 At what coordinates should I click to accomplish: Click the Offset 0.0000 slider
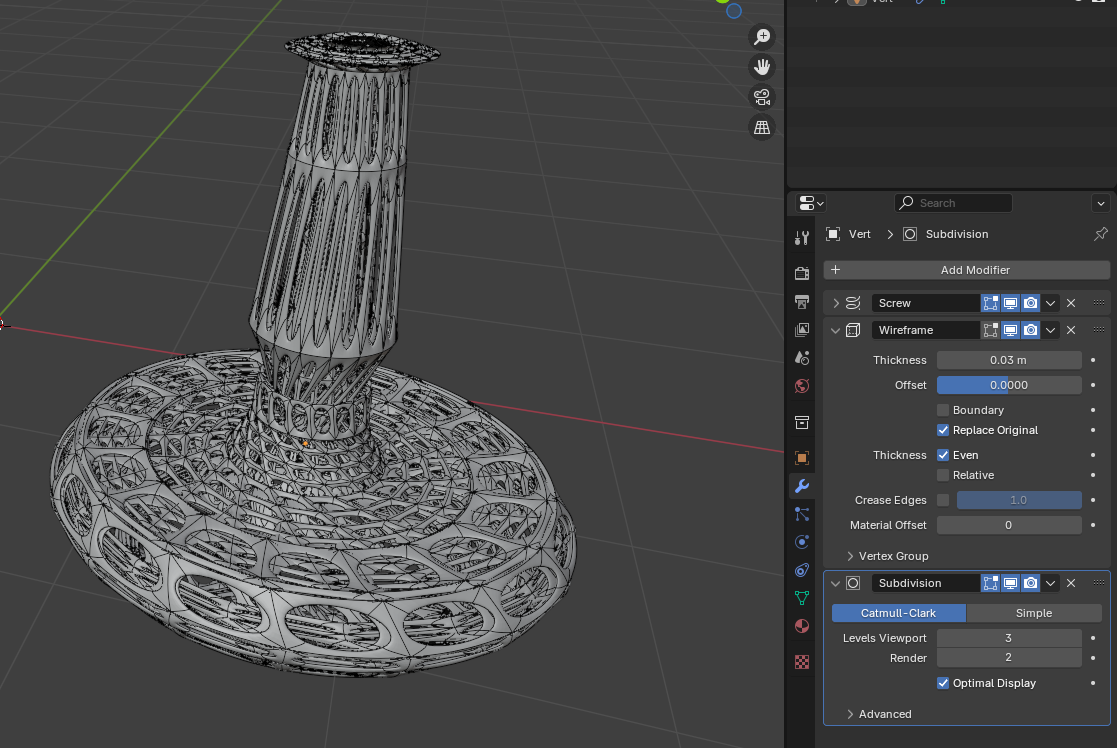tap(1009, 385)
